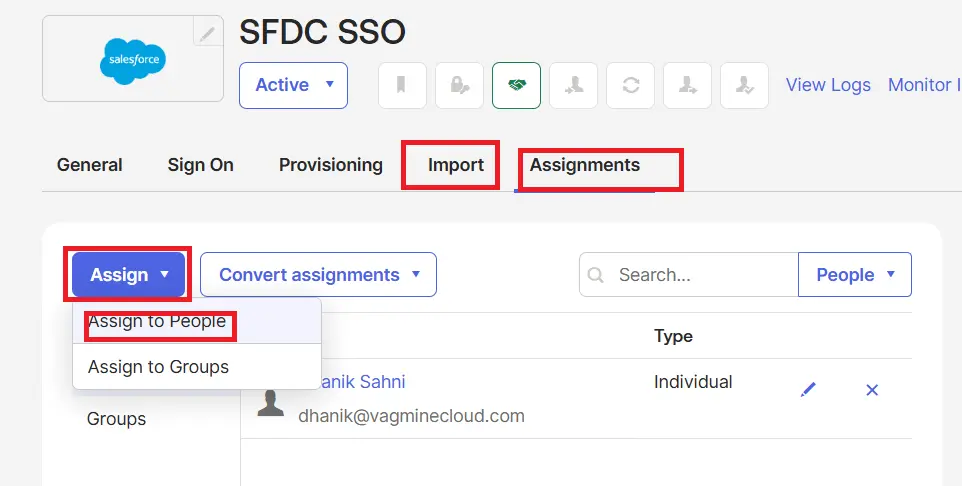The height and width of the screenshot is (486, 962).
Task: Click the Search input field
Action: tap(689, 274)
